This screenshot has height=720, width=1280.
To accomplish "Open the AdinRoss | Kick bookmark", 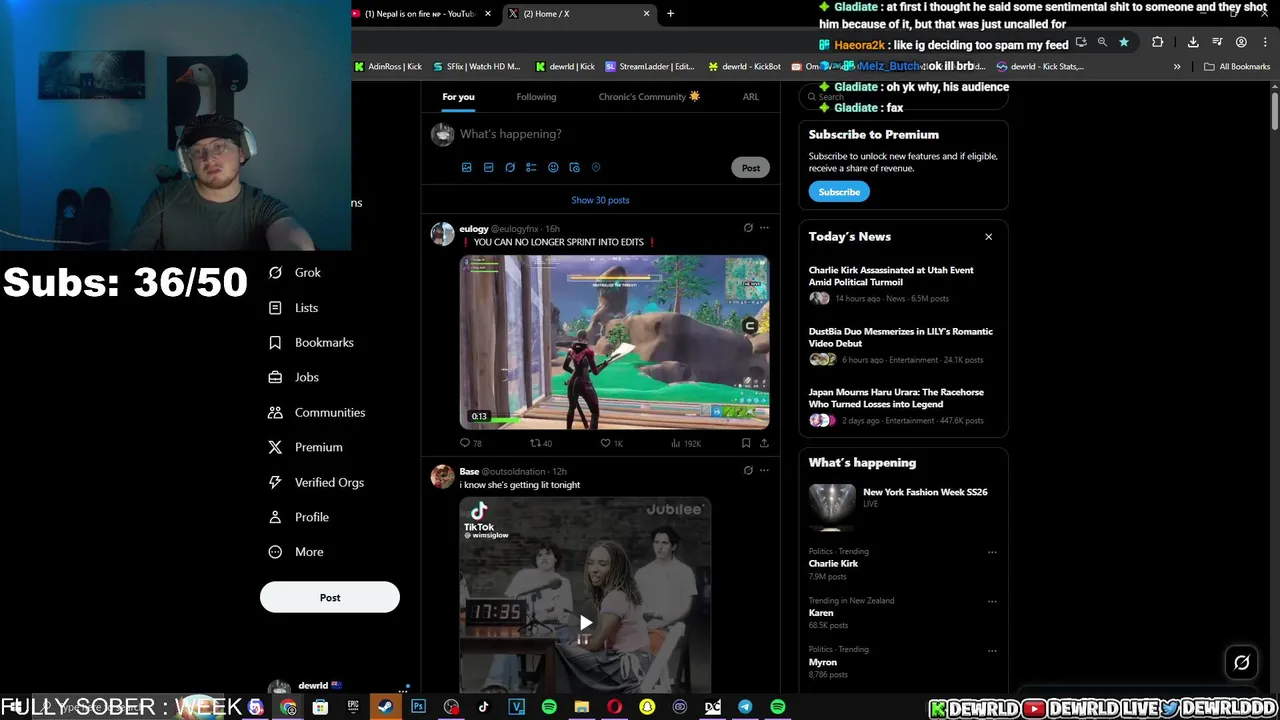I will click(x=389, y=67).
